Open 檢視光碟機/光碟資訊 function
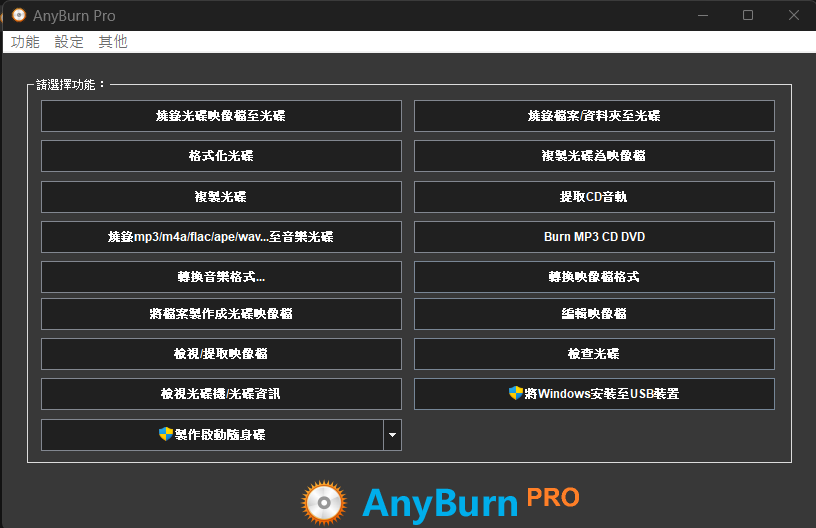This screenshot has width=816, height=528. click(x=221, y=394)
